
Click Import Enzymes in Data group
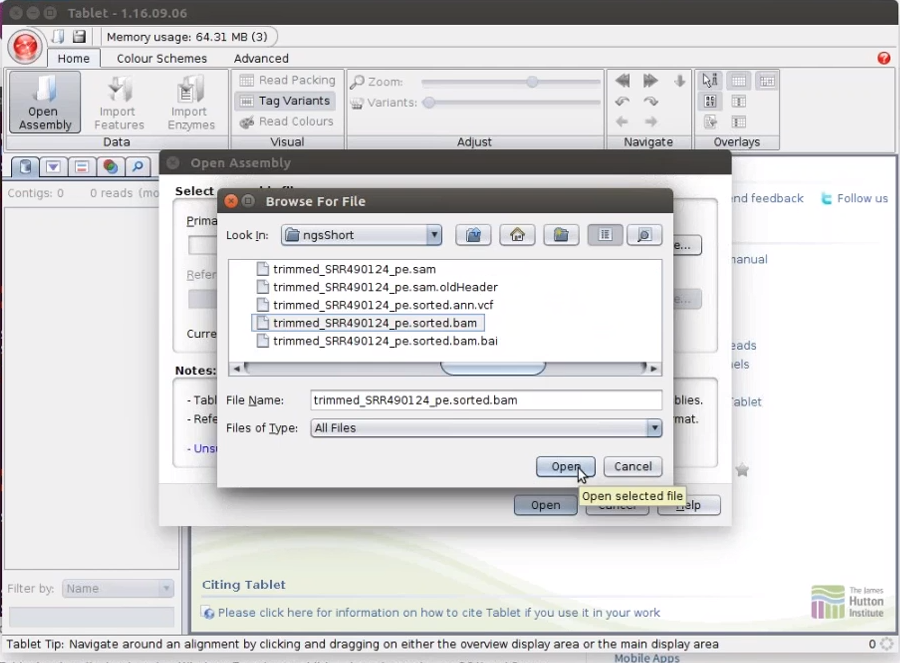[x=191, y=103]
